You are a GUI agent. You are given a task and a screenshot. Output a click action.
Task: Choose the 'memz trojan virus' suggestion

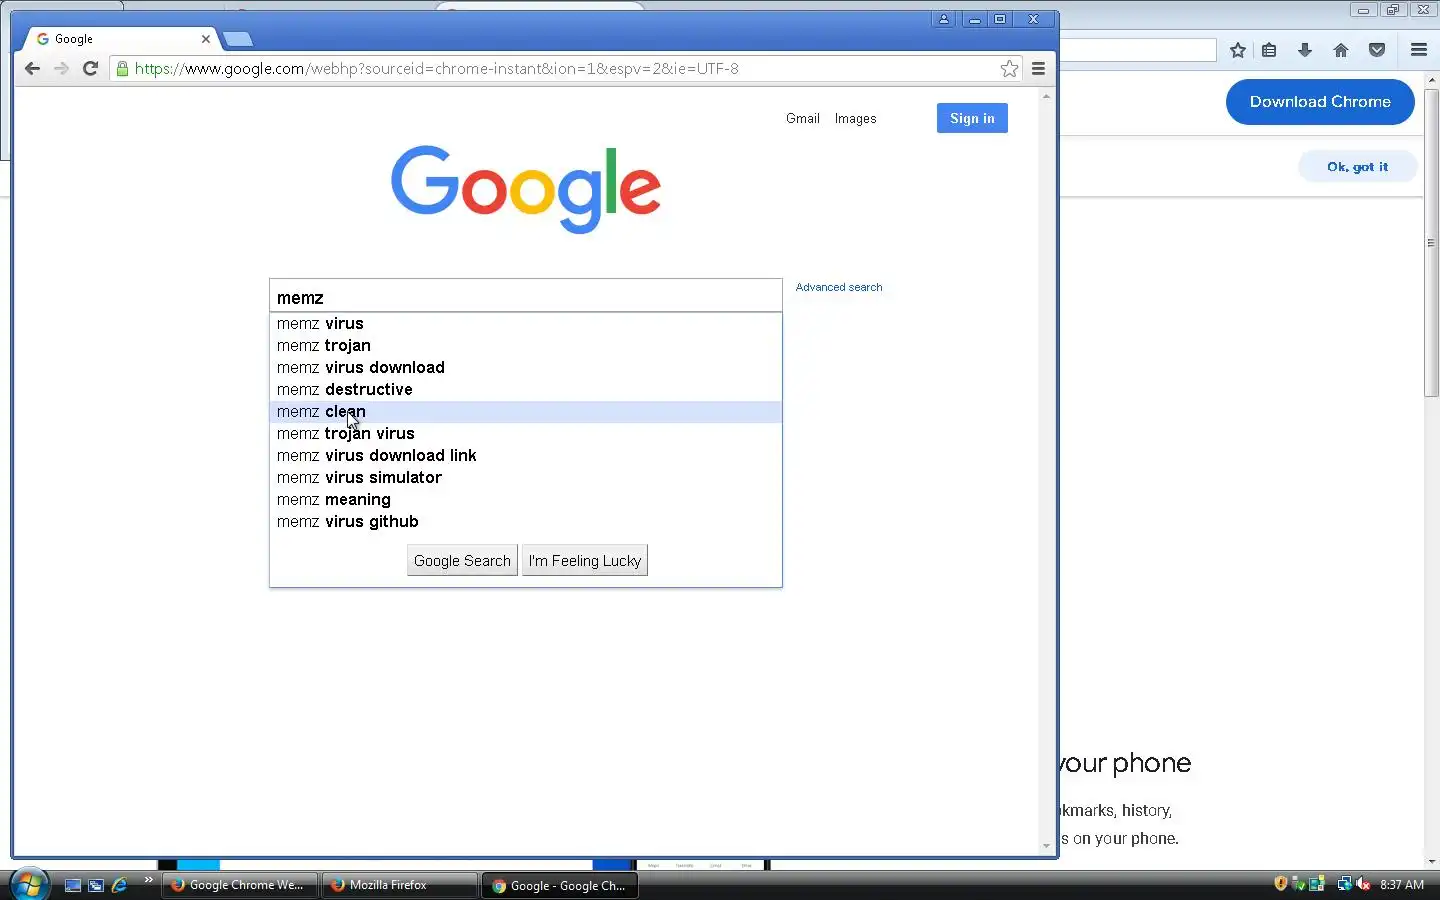point(526,433)
